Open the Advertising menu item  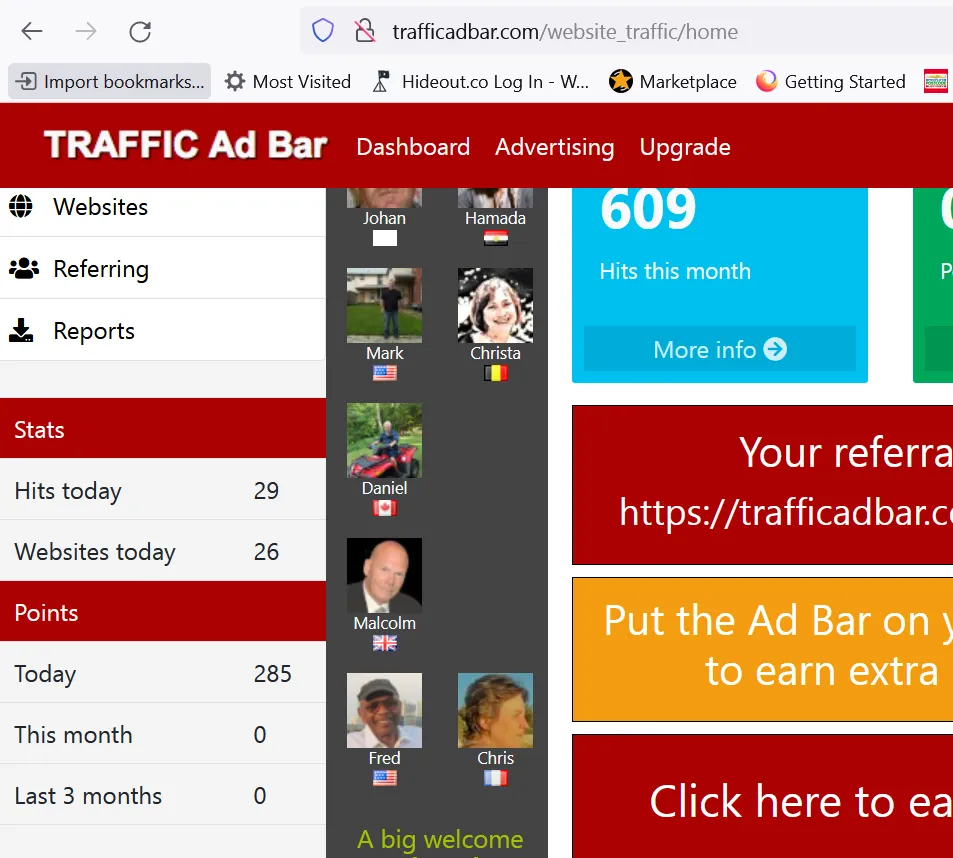point(554,147)
